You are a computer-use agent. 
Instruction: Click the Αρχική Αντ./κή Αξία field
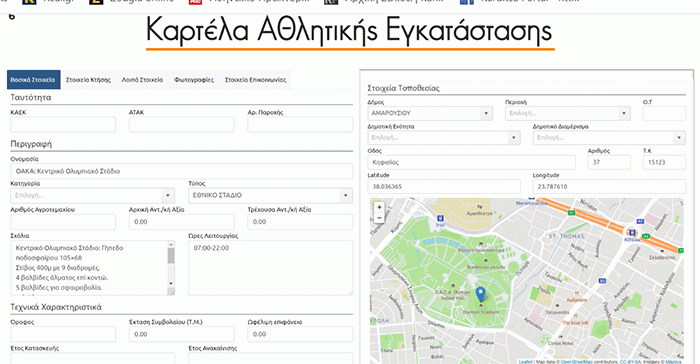pyautogui.click(x=182, y=222)
